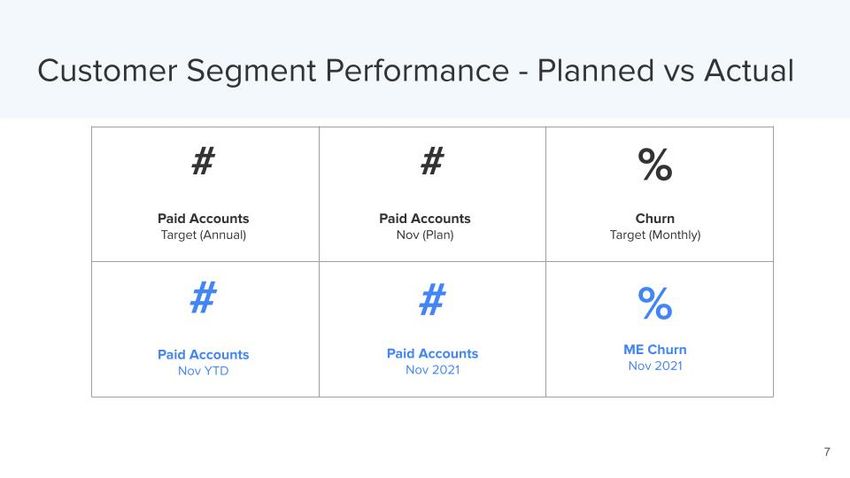Select the black Churn label
850x478 pixels.
655,218
